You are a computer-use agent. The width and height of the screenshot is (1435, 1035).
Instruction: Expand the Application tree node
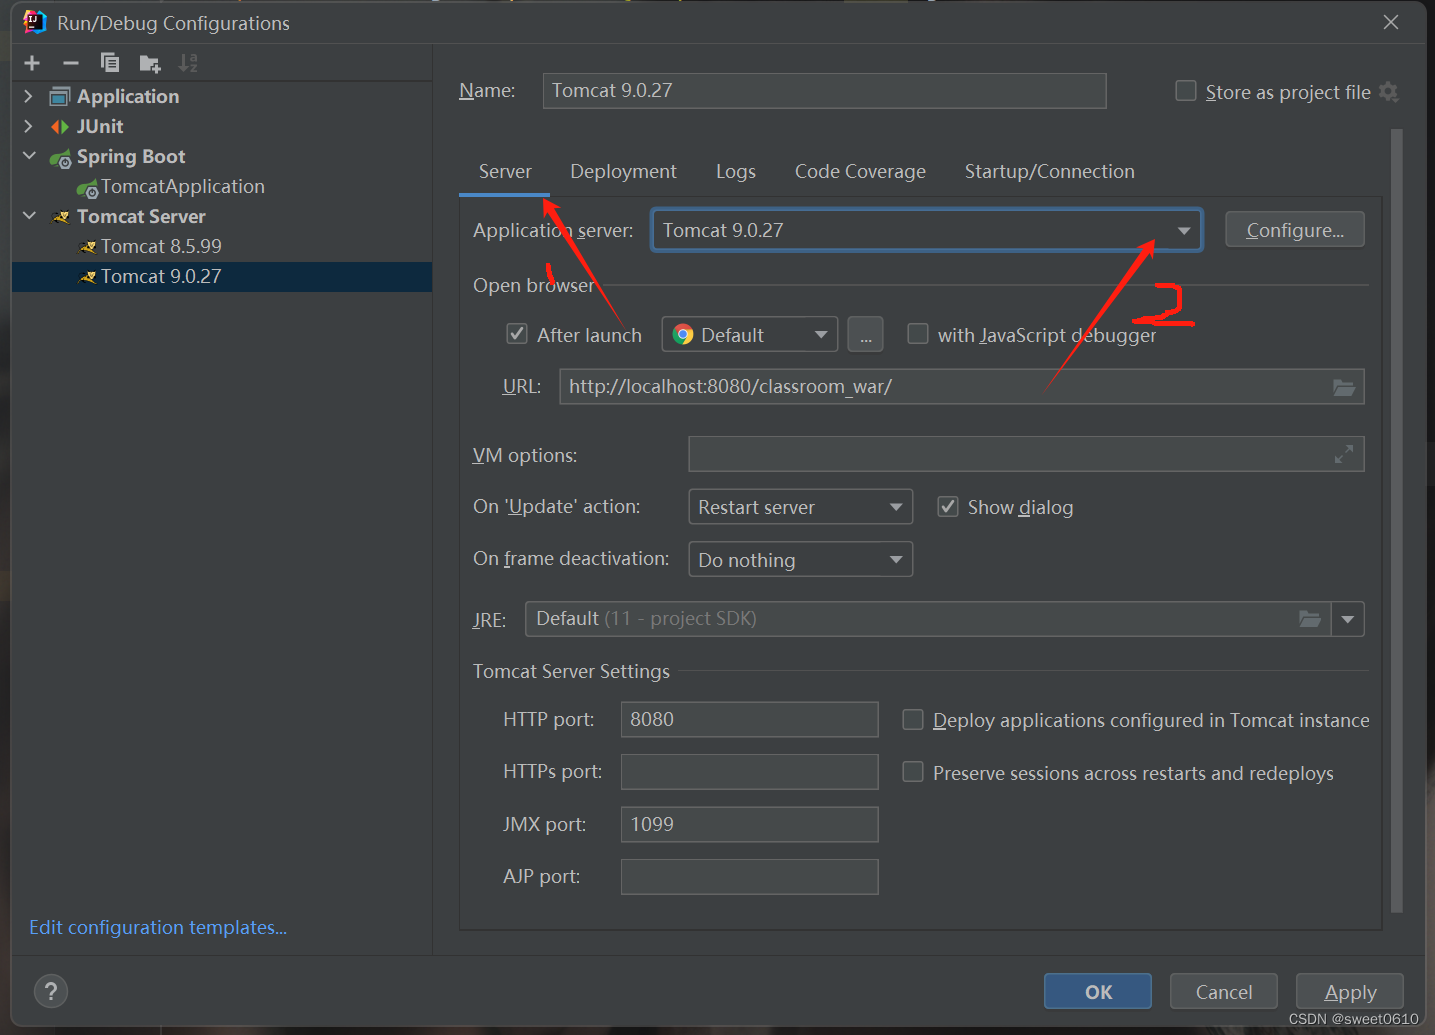pyautogui.click(x=28, y=96)
